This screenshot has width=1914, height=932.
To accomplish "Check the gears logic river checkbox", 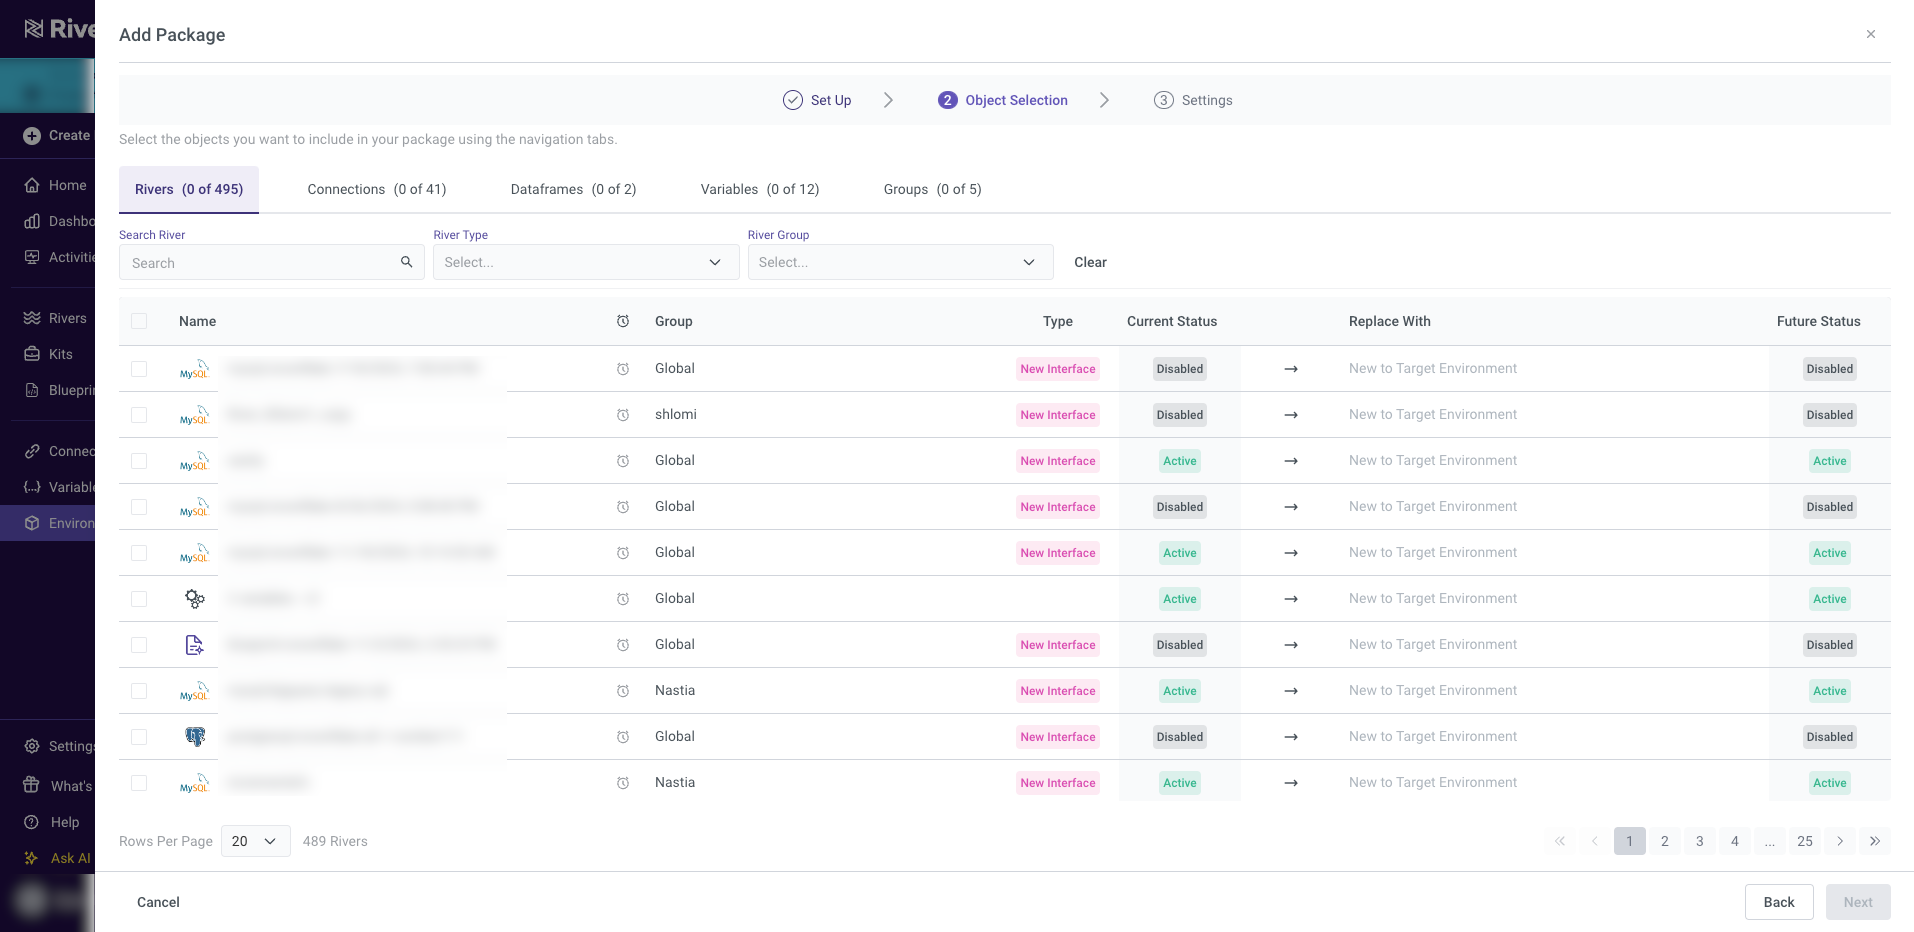I will click(139, 599).
